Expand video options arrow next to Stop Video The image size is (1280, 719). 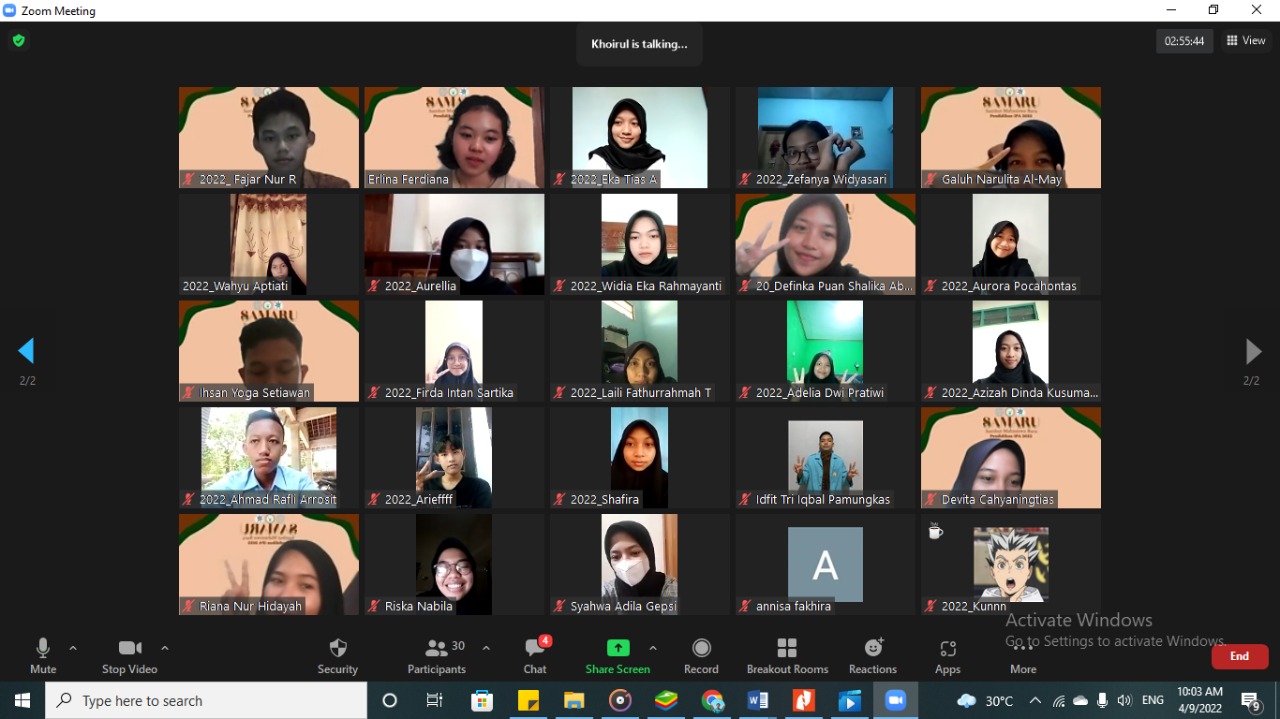[165, 648]
